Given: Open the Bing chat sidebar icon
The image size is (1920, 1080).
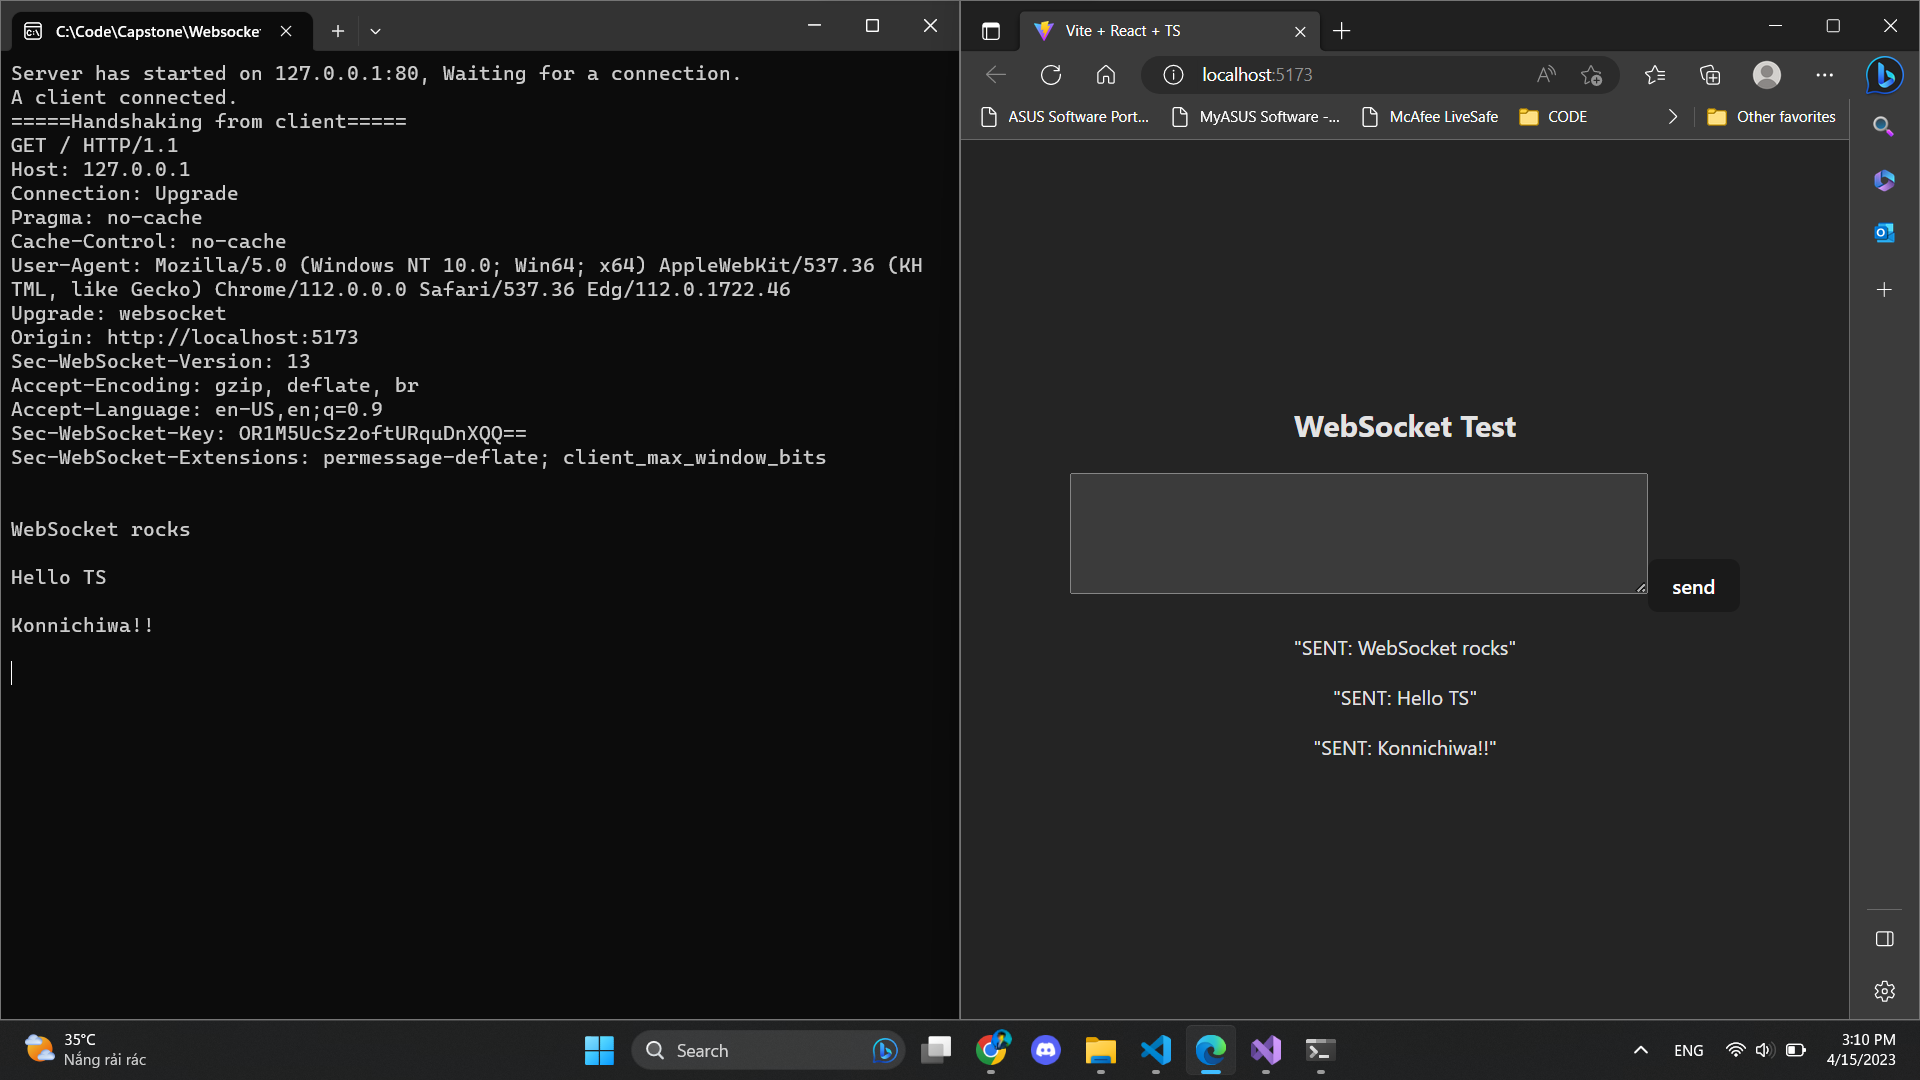Looking at the screenshot, I should (1885, 75).
